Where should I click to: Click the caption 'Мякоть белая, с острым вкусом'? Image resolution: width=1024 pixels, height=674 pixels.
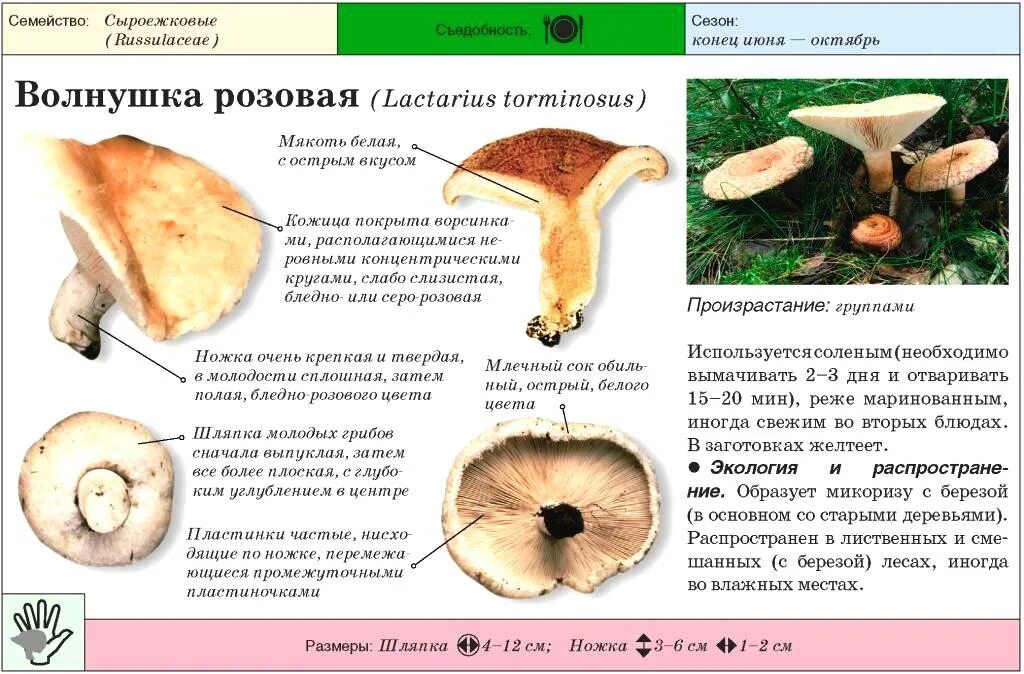click(x=347, y=151)
